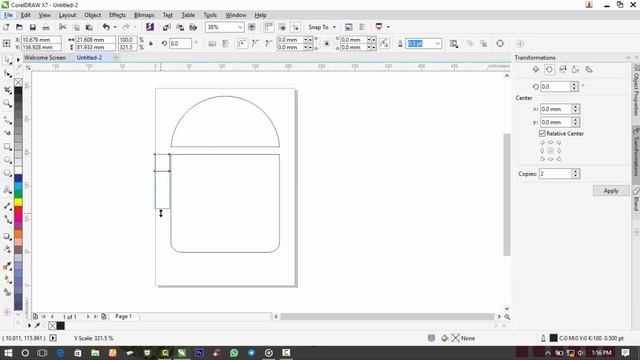The height and width of the screenshot is (360, 640).
Task: Click the Print toolbar icon
Action: click(x=46, y=27)
